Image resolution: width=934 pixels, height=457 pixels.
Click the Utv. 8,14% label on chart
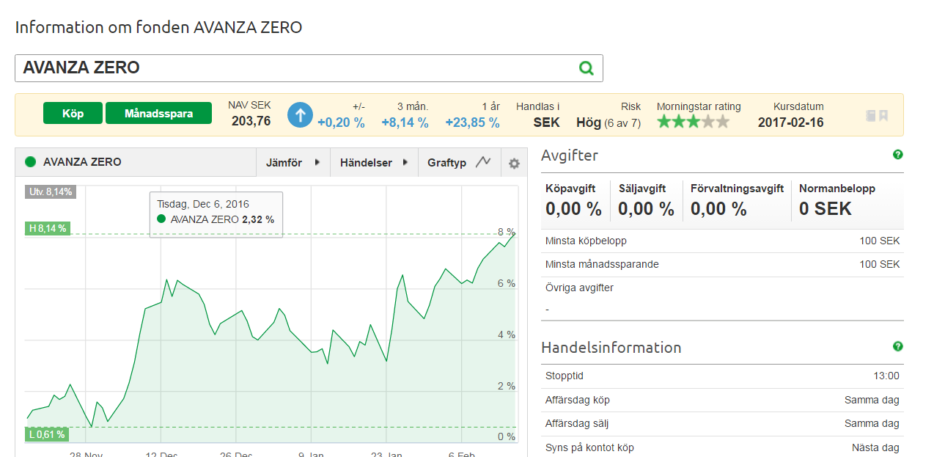[51, 192]
